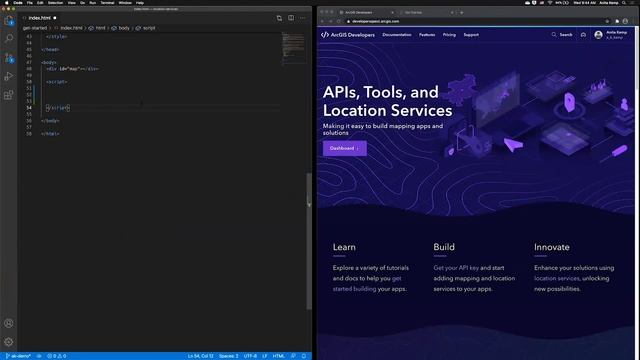This screenshot has height=360, width=640.
Task: Bookmark the page with the star icon
Action: point(607,21)
